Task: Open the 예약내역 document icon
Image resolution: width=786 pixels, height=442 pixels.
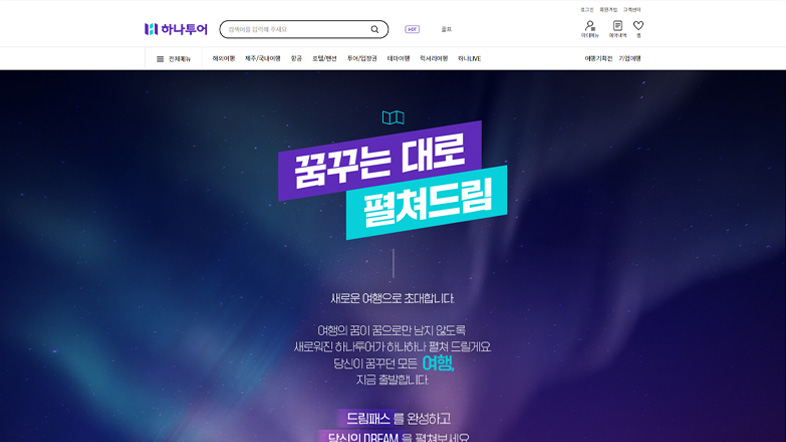Action: click(618, 29)
